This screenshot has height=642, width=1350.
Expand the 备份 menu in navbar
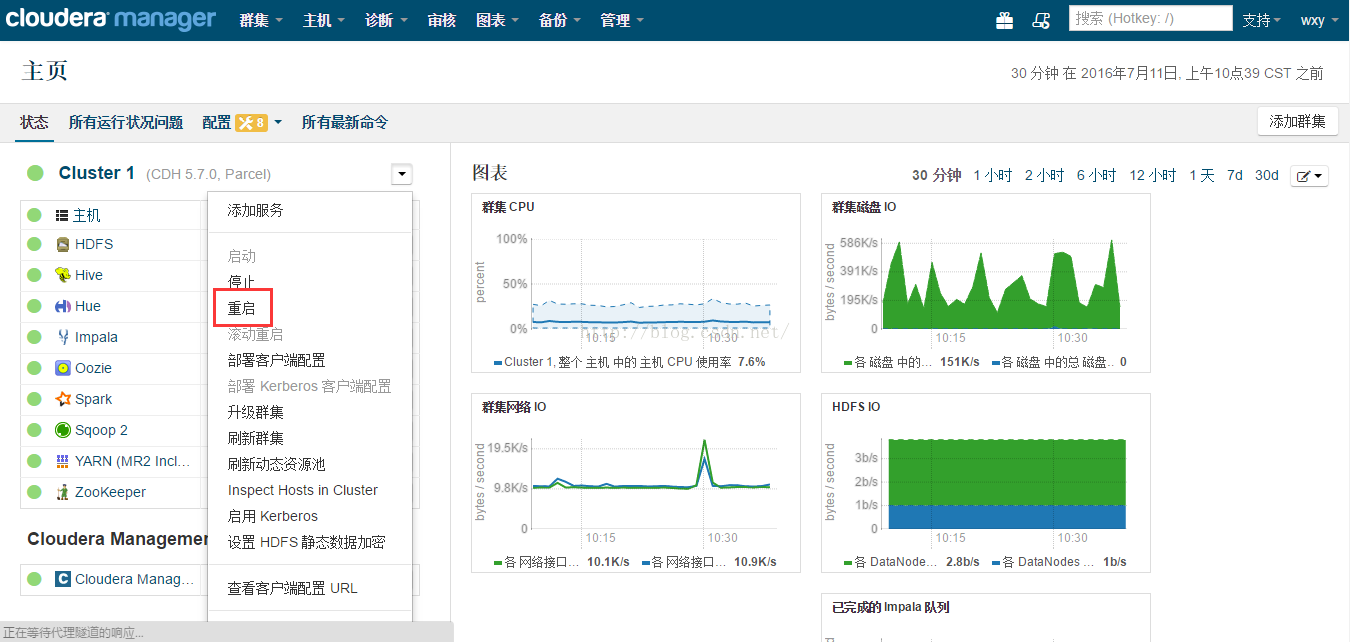pos(560,20)
